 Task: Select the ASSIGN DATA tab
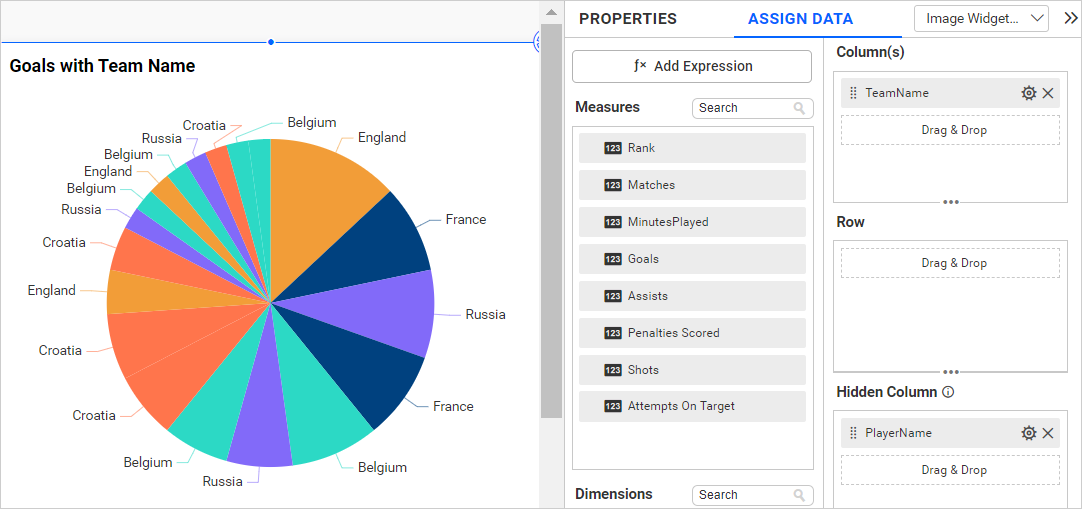(800, 19)
